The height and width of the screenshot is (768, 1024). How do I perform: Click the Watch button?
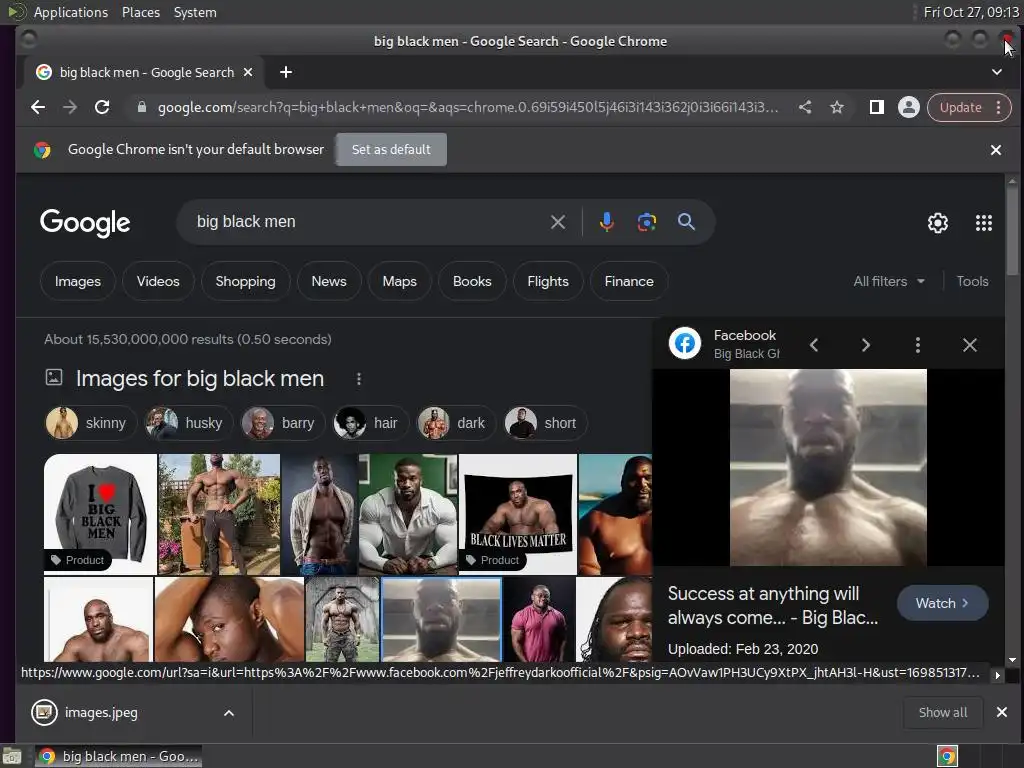click(x=942, y=603)
